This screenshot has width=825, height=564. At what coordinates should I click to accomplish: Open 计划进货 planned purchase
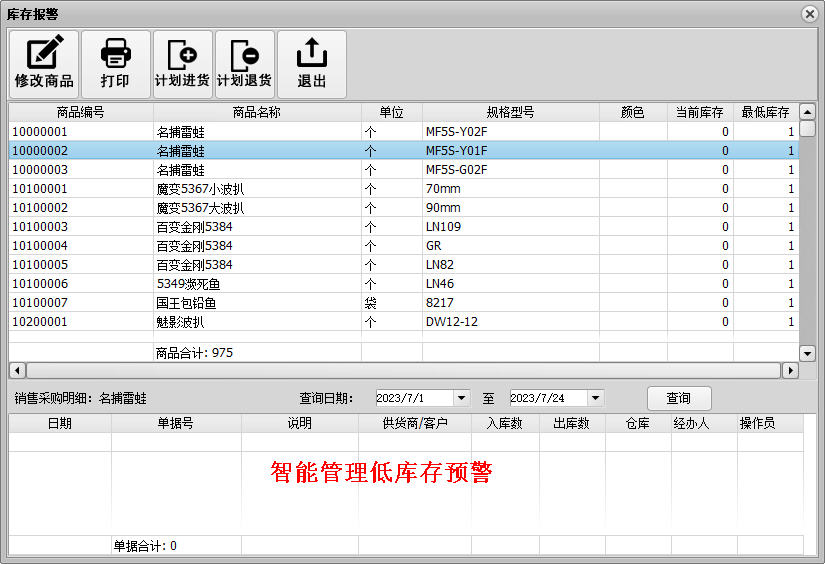(x=182, y=64)
